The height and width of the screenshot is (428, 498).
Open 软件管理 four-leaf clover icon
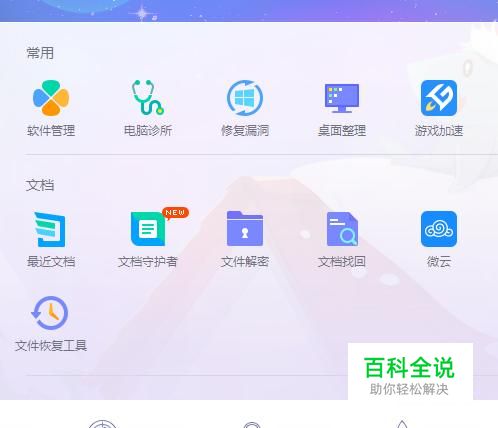pos(51,98)
